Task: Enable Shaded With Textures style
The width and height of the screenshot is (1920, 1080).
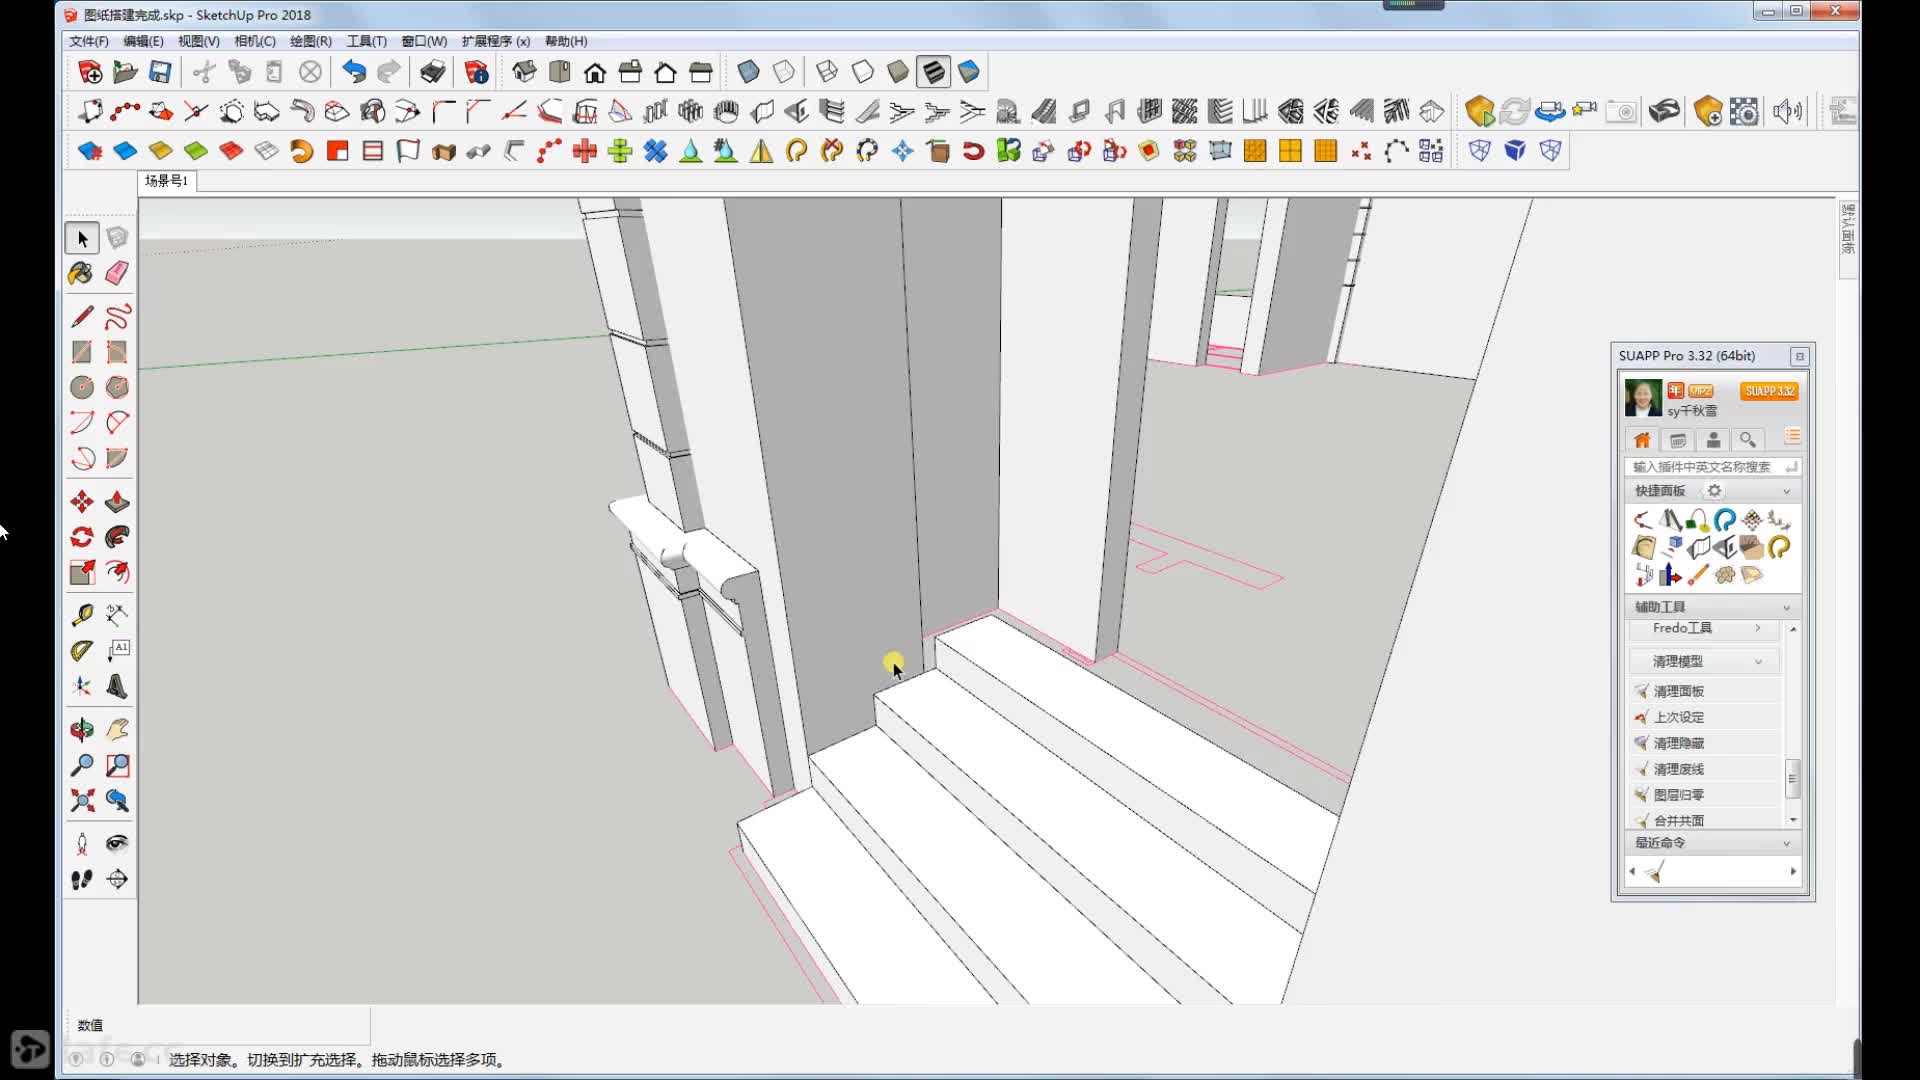Action: 933,72
